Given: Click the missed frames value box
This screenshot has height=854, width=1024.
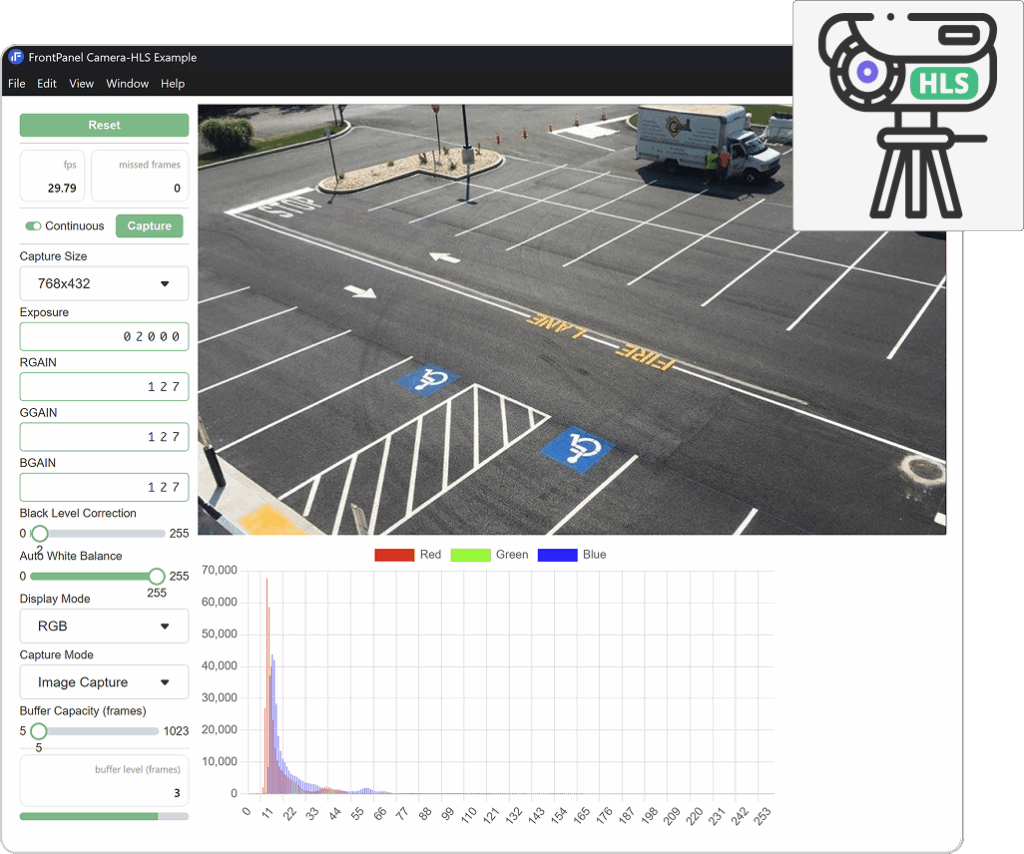Looking at the screenshot, I should tap(140, 176).
